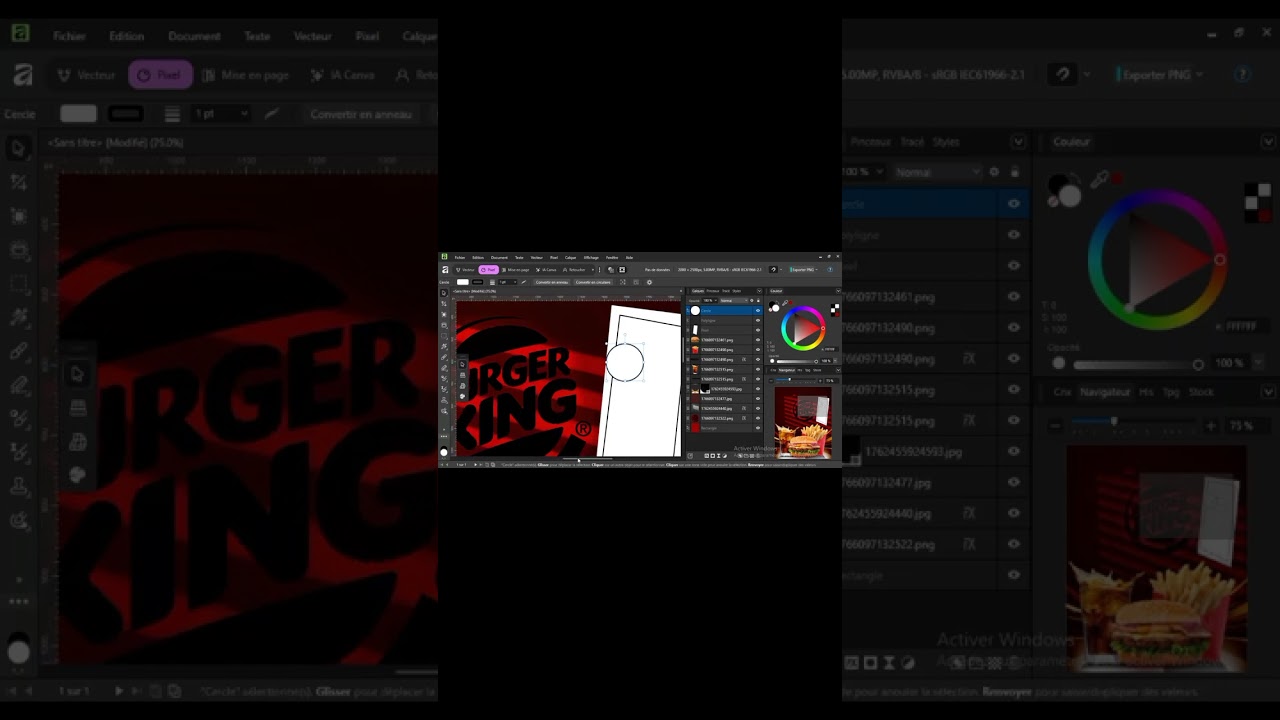Viewport: 1280px width, 720px height.
Task: Click layer lock icon in center Calques panel
Action: (758, 300)
